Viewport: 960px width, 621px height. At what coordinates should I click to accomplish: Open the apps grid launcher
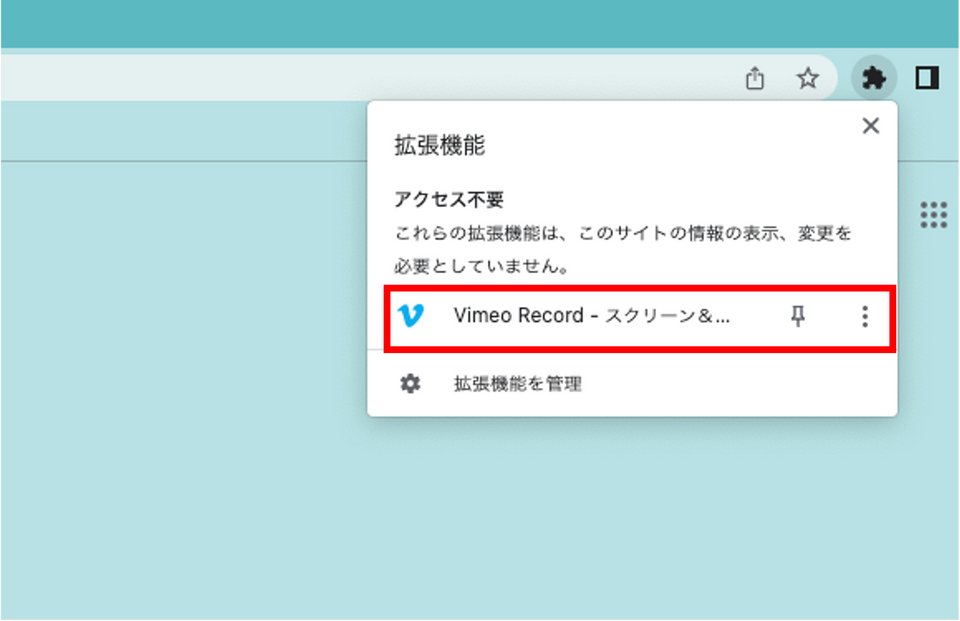934,215
